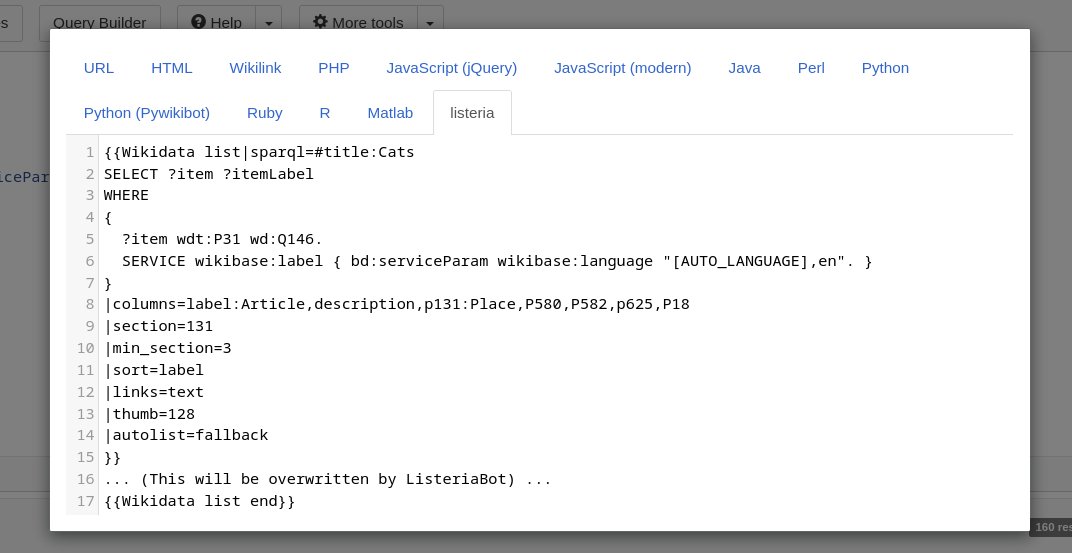The image size is (1072, 553).
Task: Show the JavaScript (modern) example
Action: 622,68
